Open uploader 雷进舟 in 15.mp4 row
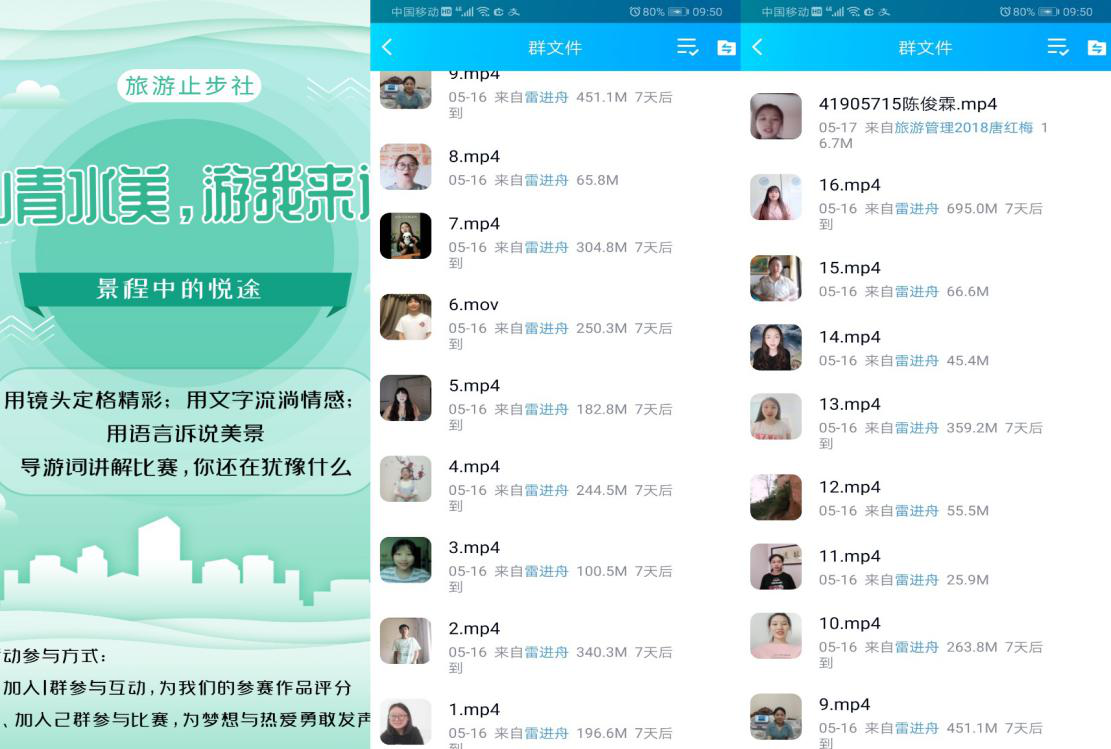 tap(917, 291)
